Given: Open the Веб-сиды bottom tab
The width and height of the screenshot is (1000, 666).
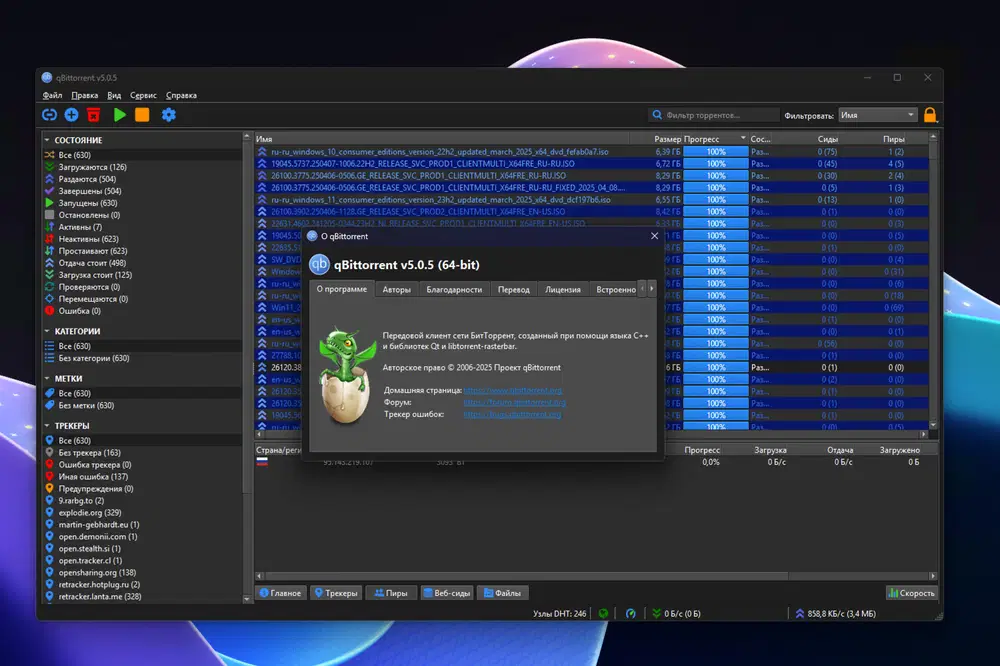Looking at the screenshot, I should tap(446, 593).
